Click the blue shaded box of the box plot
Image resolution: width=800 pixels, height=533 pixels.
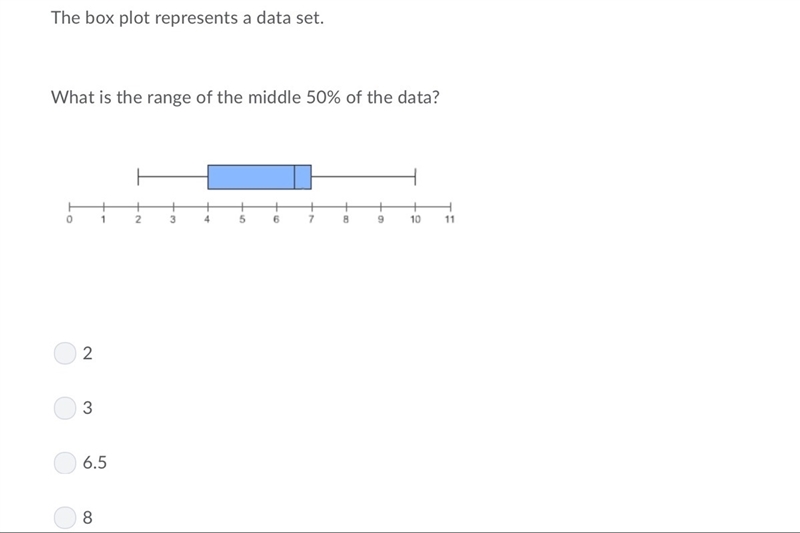point(259,177)
